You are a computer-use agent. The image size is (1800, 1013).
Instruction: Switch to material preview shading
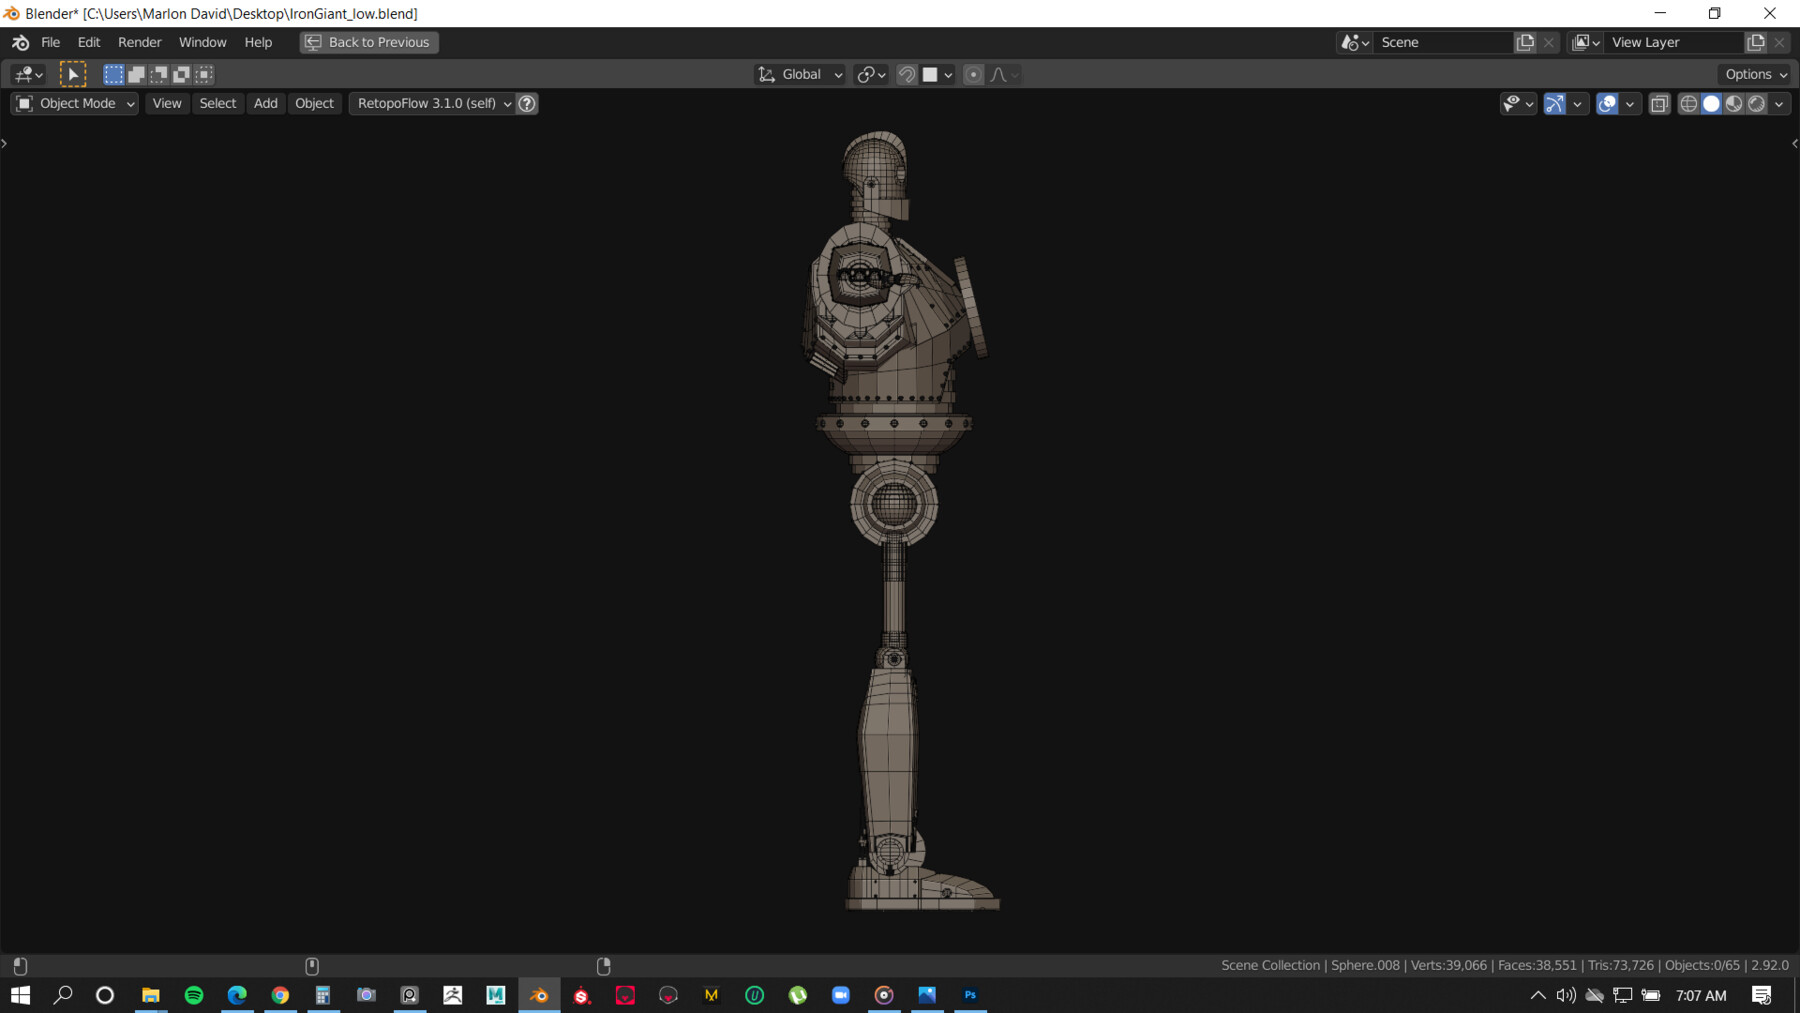coord(1734,103)
